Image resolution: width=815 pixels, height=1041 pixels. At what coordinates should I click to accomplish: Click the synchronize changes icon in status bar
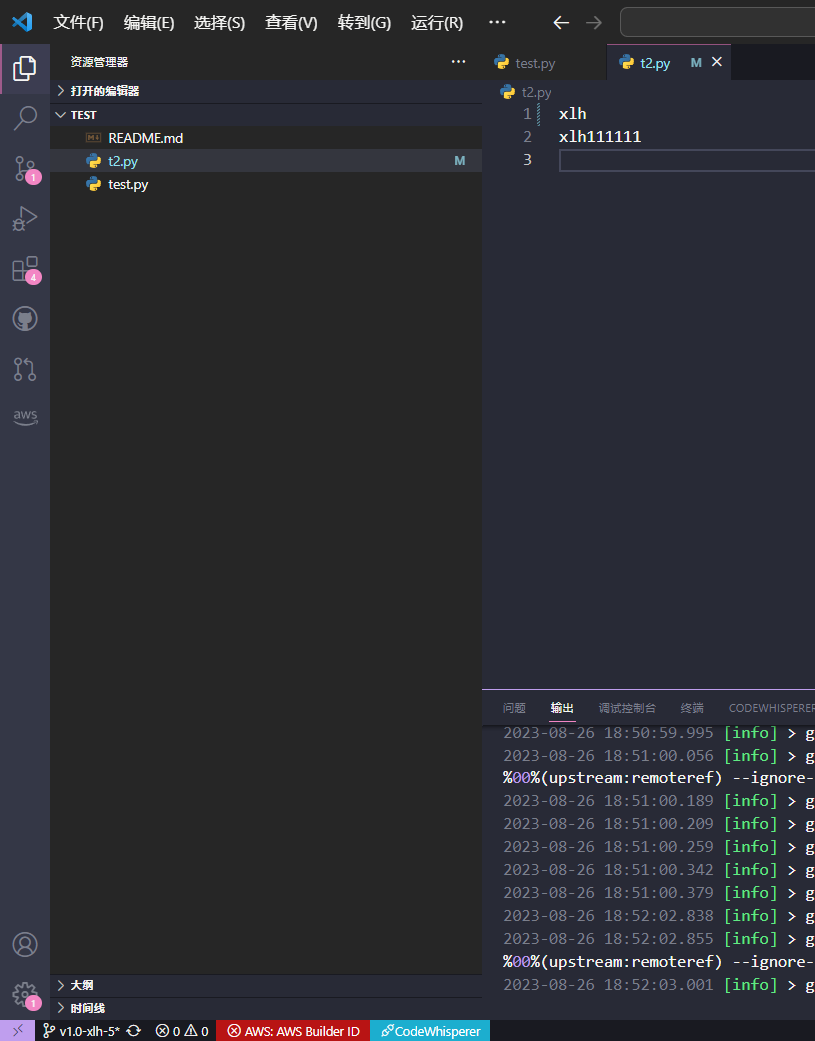click(x=133, y=1030)
